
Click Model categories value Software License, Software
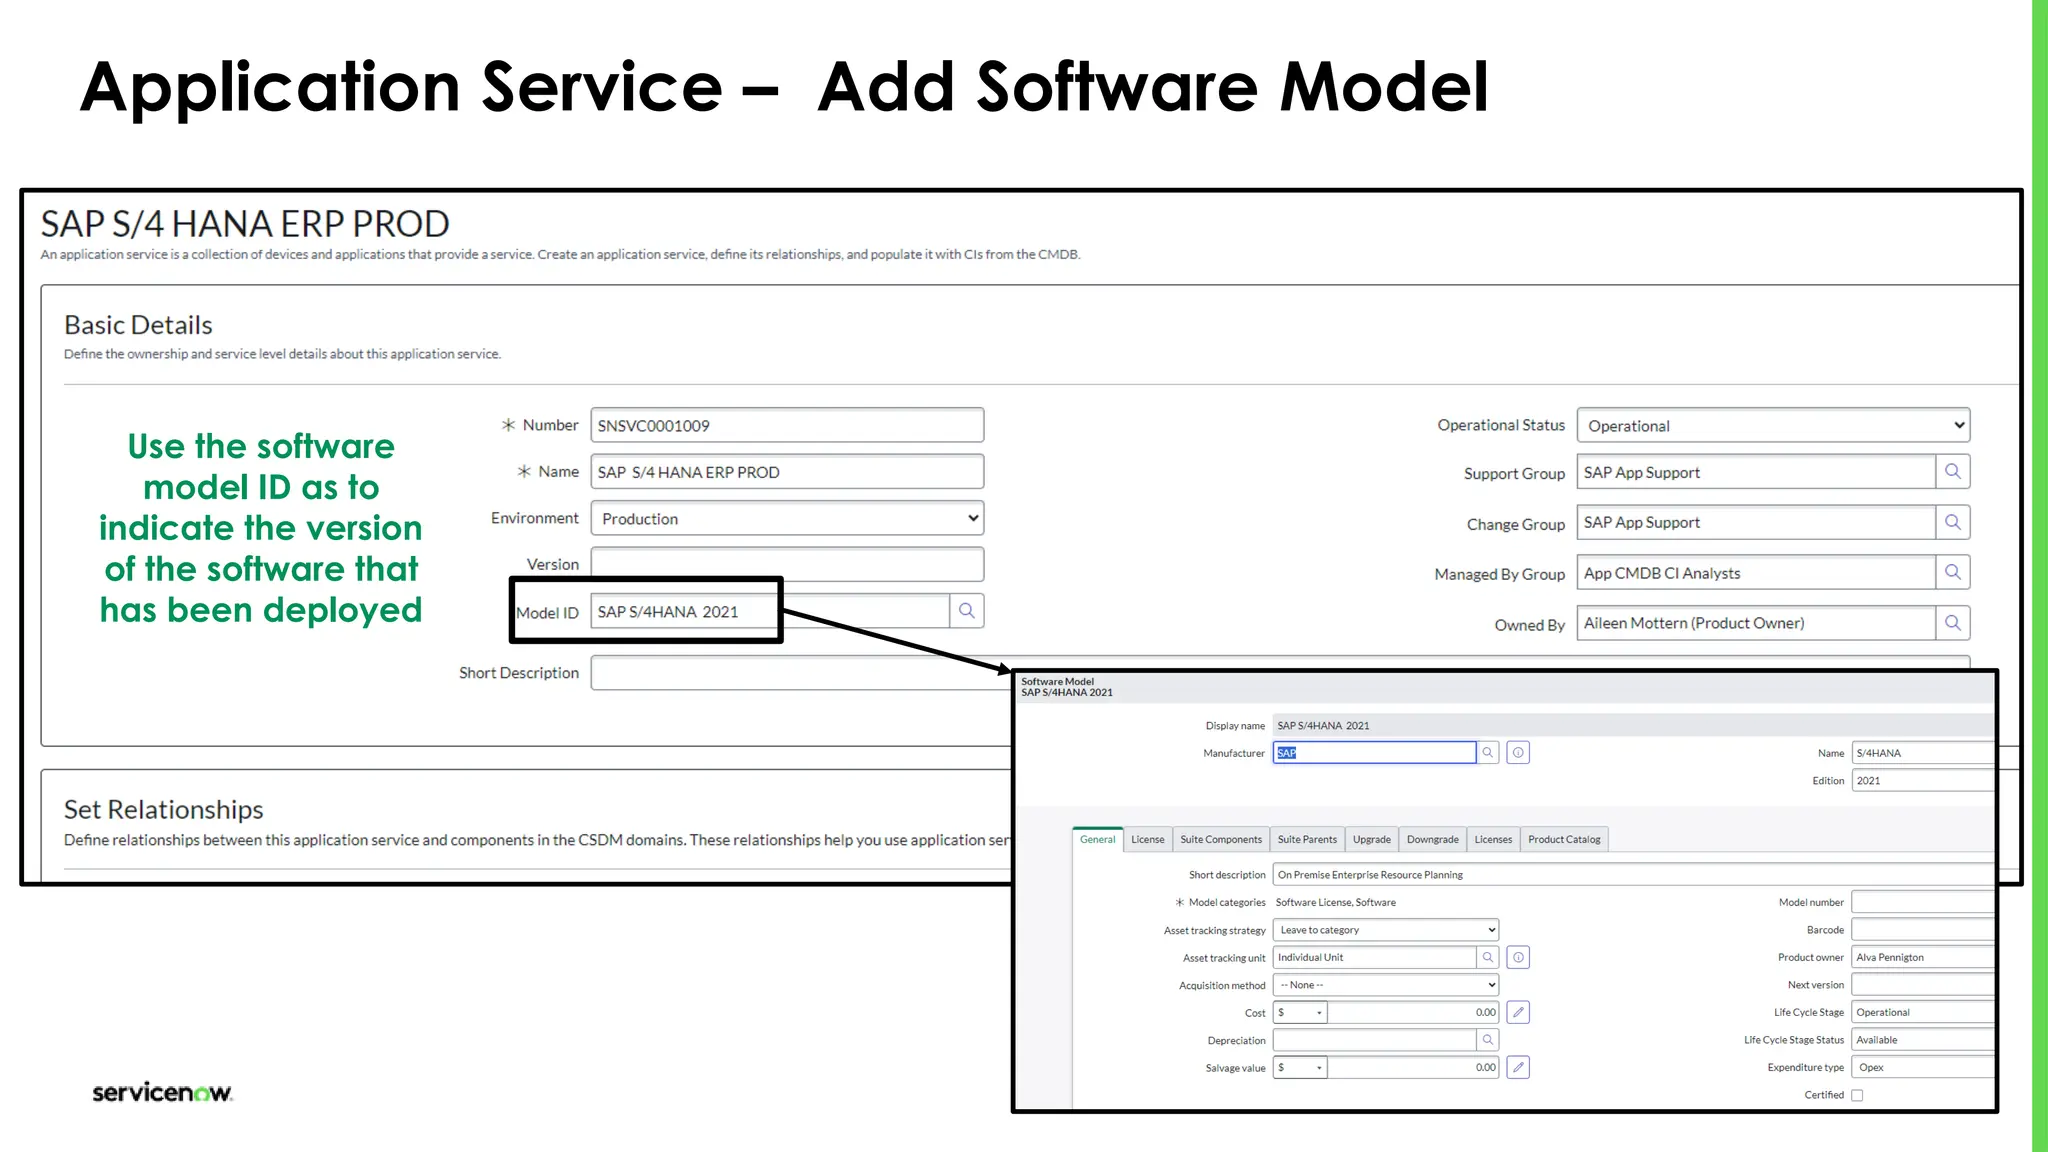point(1335,903)
